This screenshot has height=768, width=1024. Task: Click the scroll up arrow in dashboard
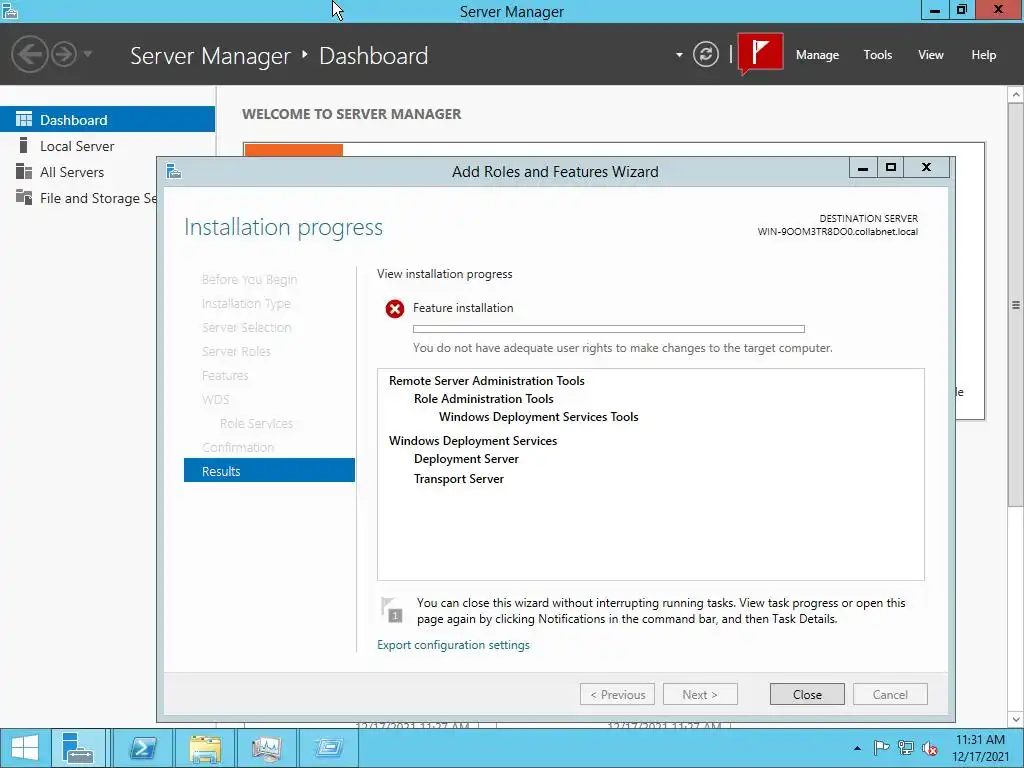(x=1016, y=95)
